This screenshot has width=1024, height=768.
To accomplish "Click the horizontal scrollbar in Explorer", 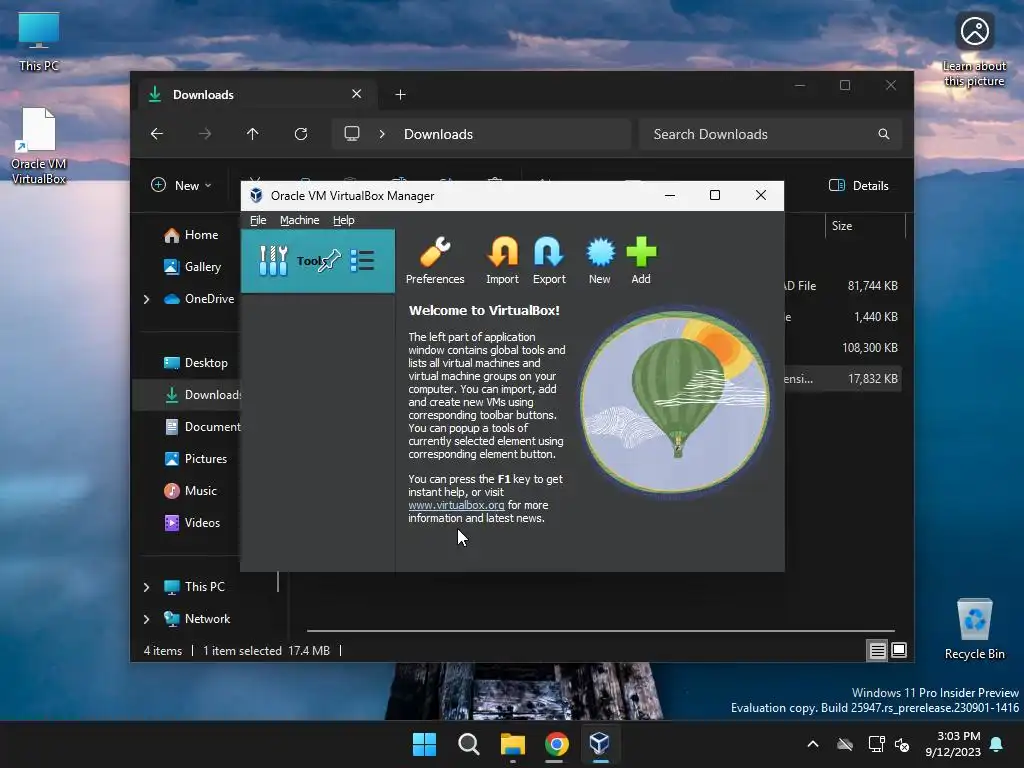I will pos(600,631).
